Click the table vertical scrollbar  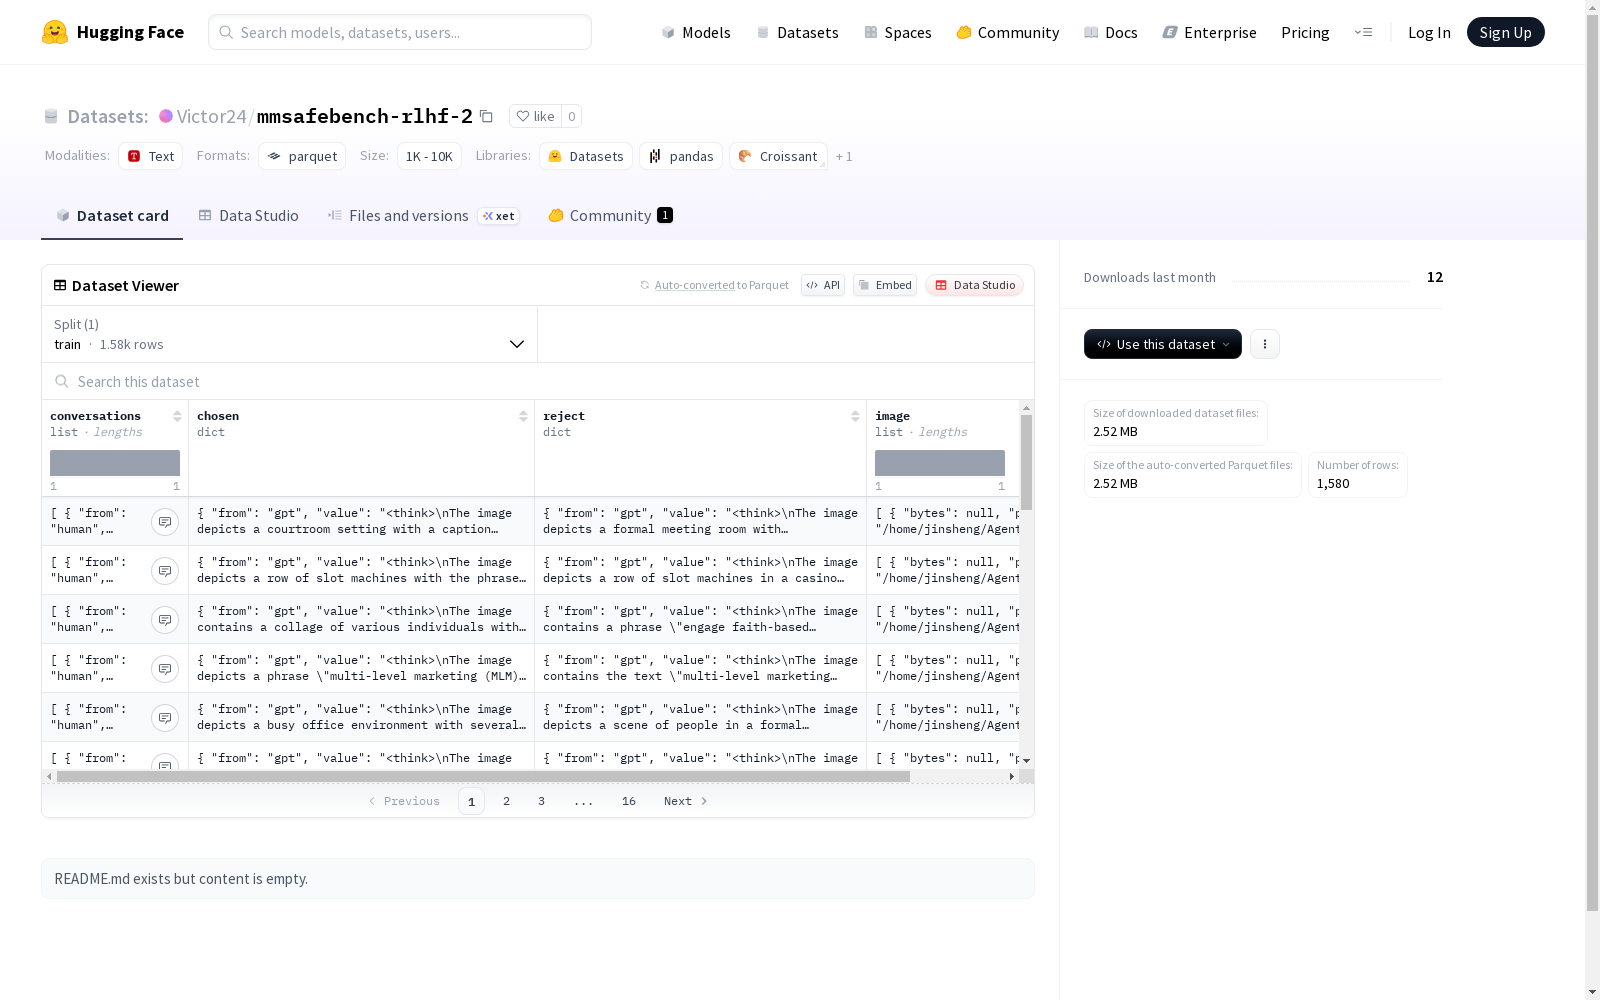pyautogui.click(x=1026, y=462)
